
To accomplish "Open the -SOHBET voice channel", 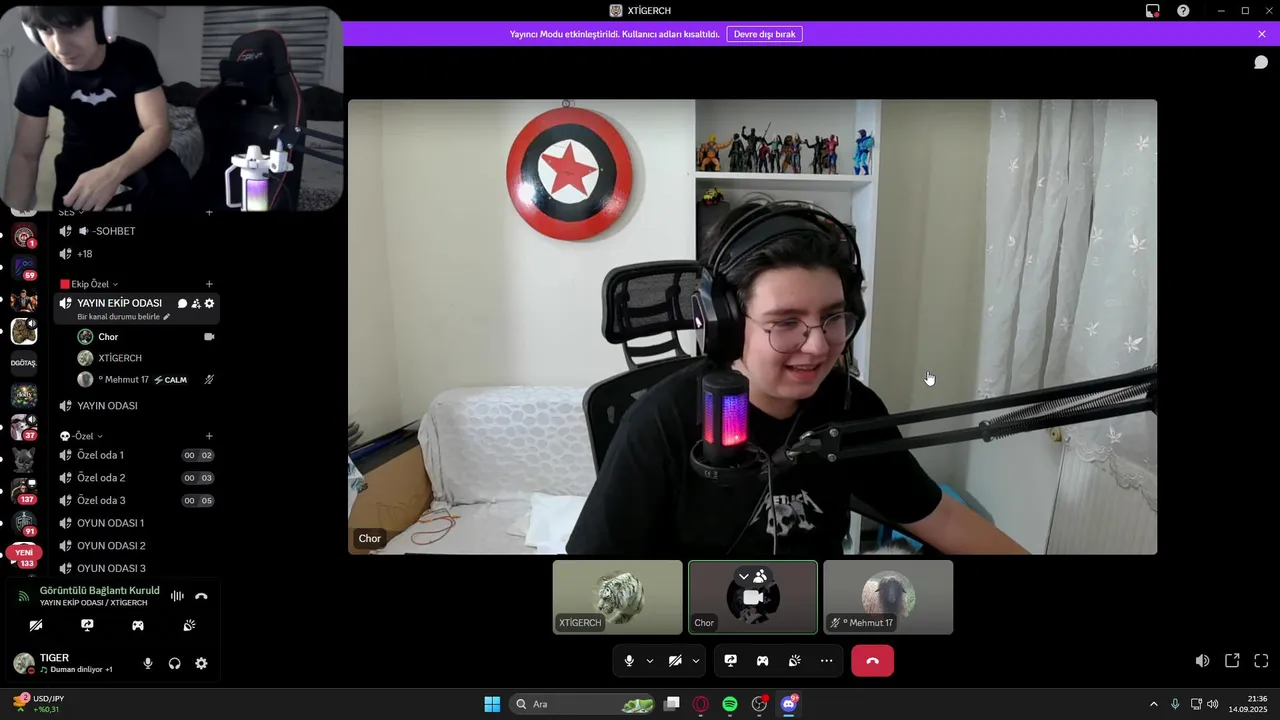I will point(136,231).
